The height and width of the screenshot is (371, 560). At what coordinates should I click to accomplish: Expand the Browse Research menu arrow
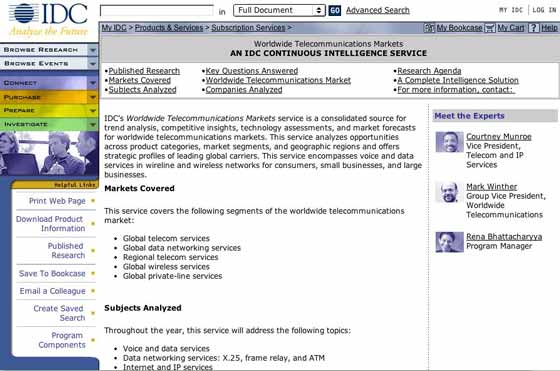93,50
